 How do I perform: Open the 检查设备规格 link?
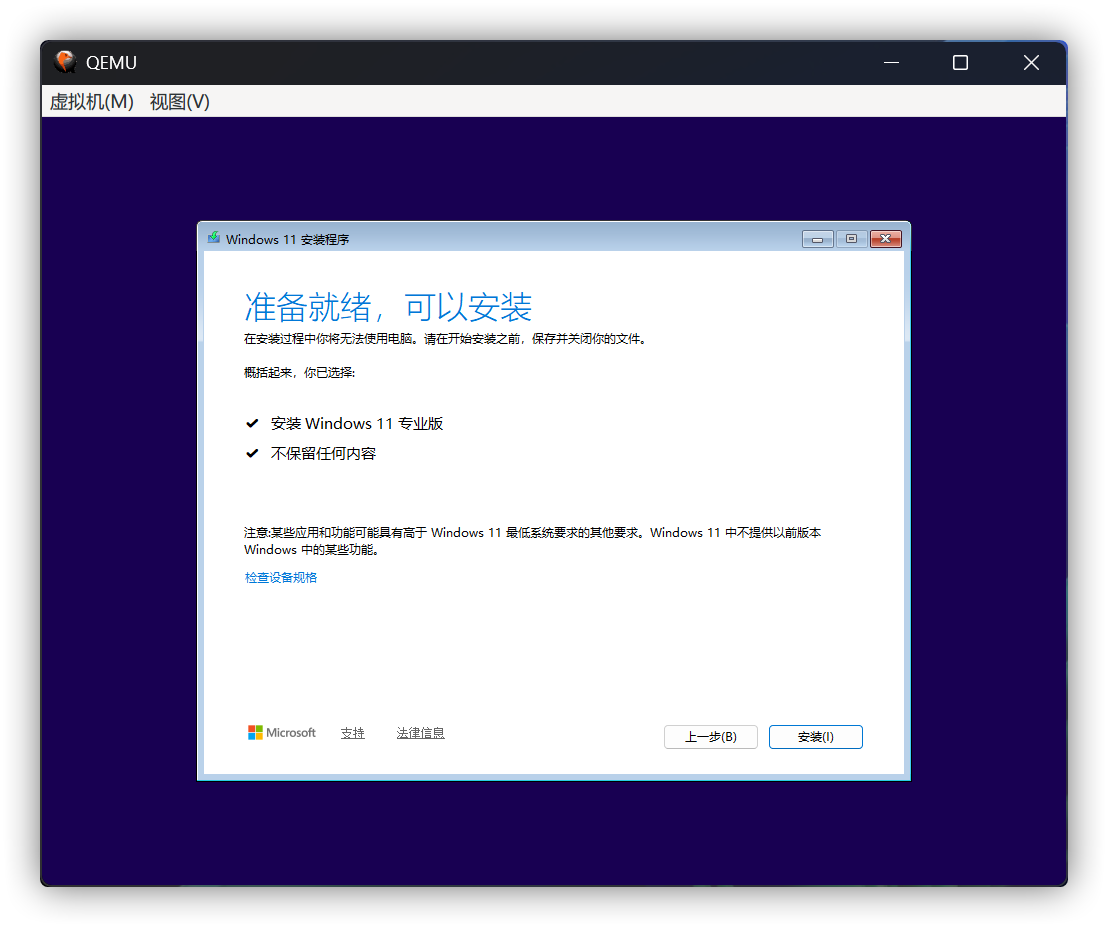click(x=281, y=577)
